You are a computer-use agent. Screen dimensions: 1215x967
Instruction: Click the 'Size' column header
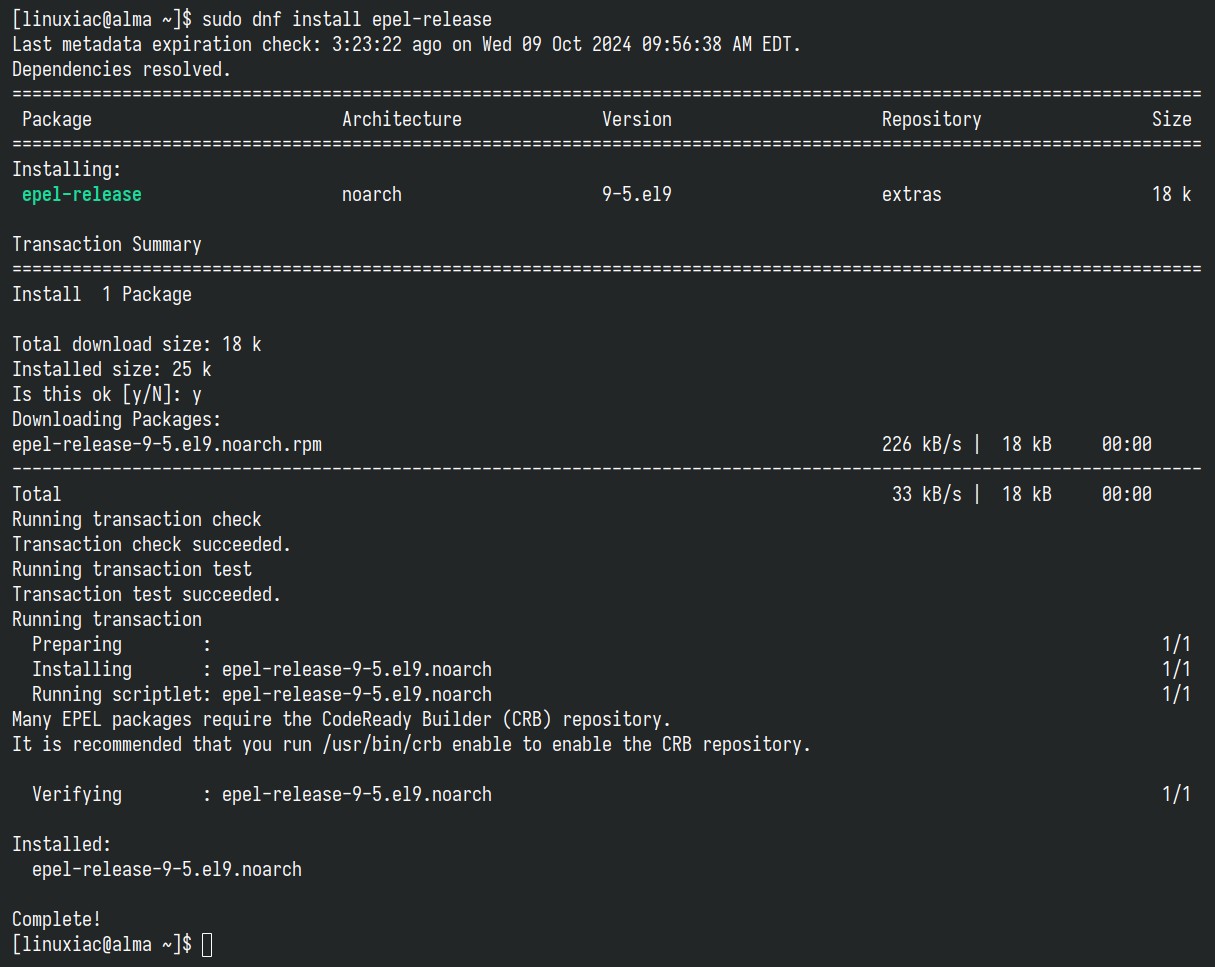pos(1172,119)
